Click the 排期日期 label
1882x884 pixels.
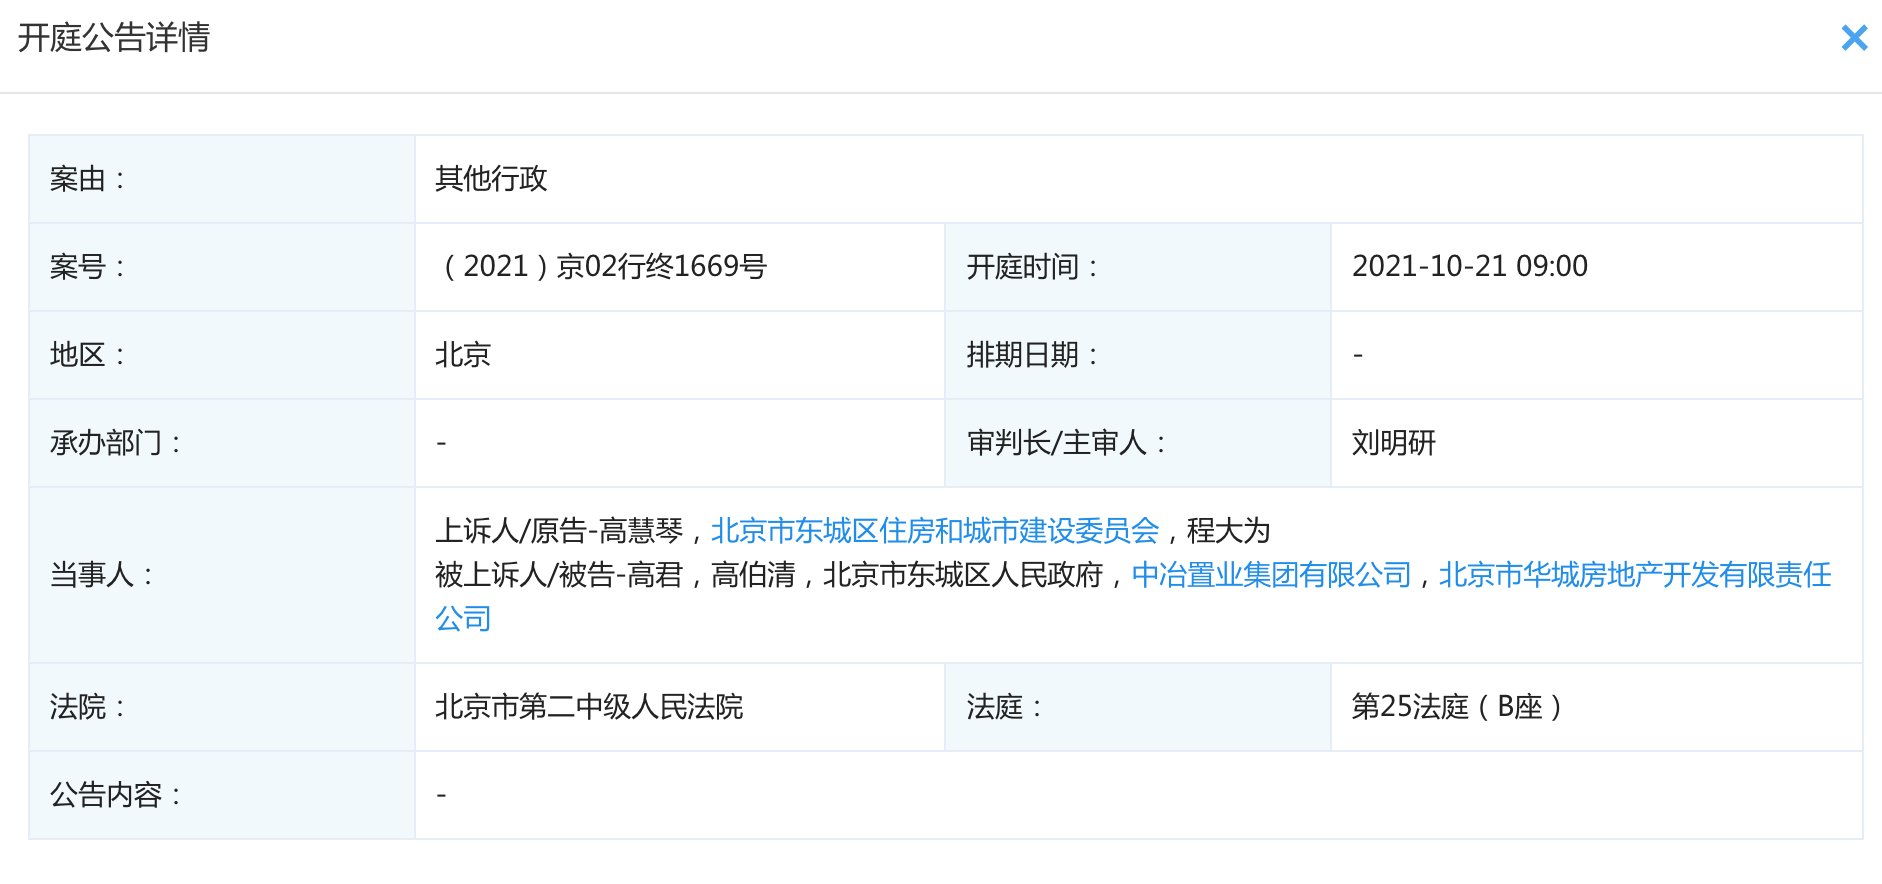(1032, 355)
